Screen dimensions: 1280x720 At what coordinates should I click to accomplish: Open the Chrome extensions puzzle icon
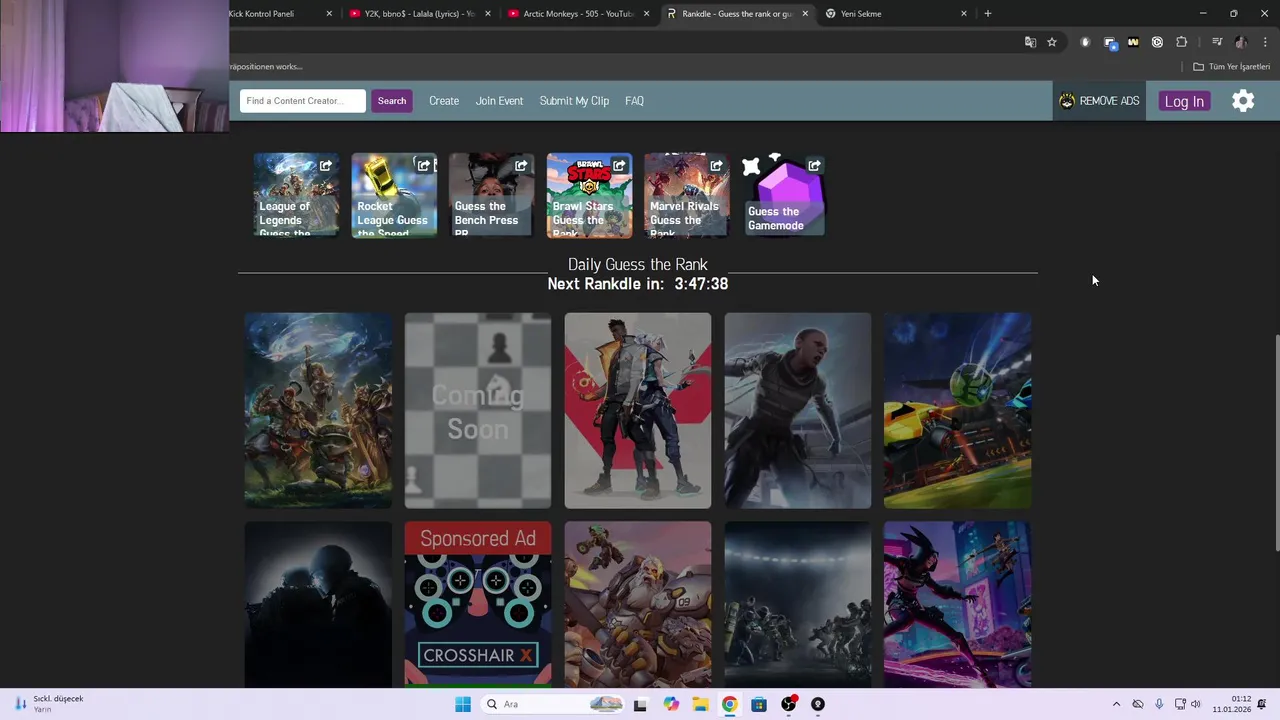[1181, 42]
